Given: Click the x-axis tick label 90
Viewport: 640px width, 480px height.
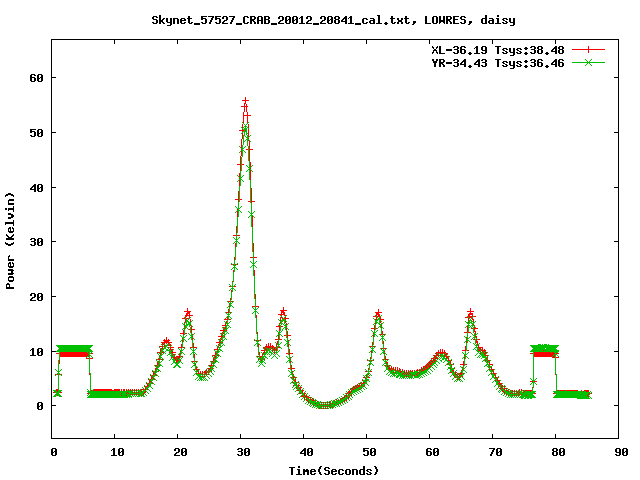Looking at the screenshot, I should (621, 452).
